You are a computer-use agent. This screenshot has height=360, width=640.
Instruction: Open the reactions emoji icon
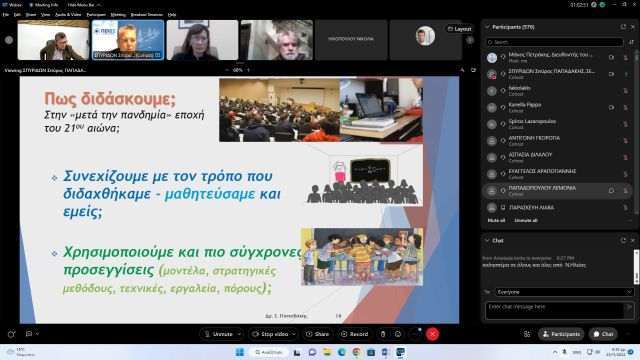[398, 334]
